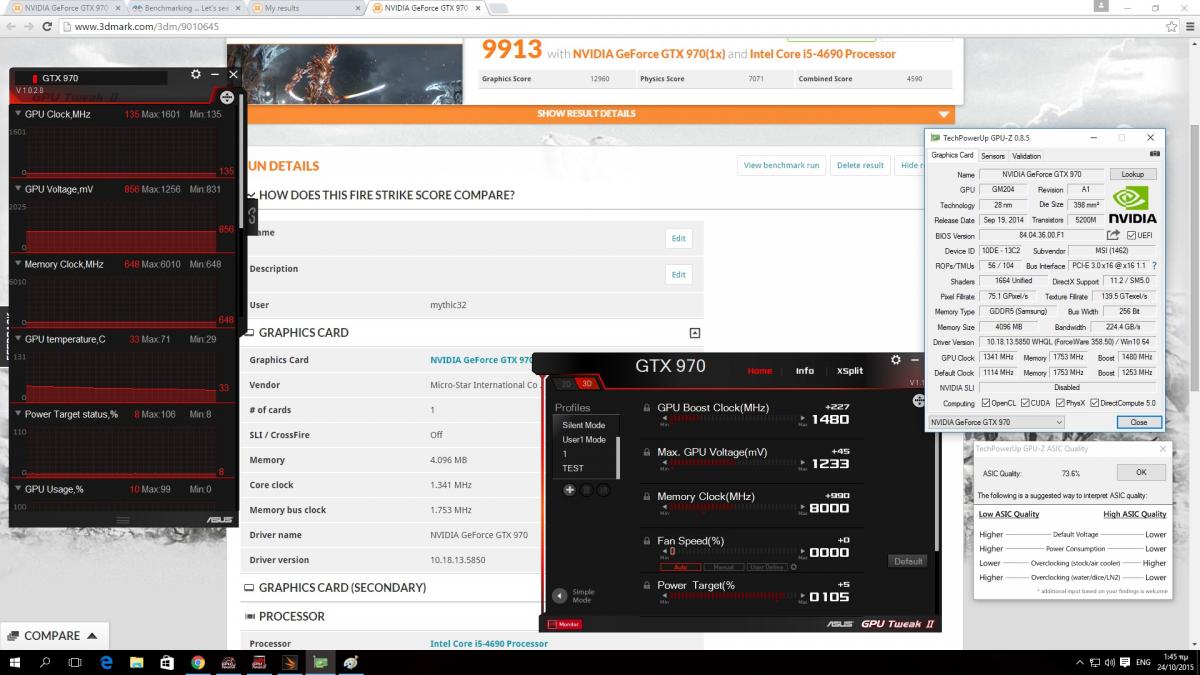Collapse GPU temperature,C graph

(17, 339)
